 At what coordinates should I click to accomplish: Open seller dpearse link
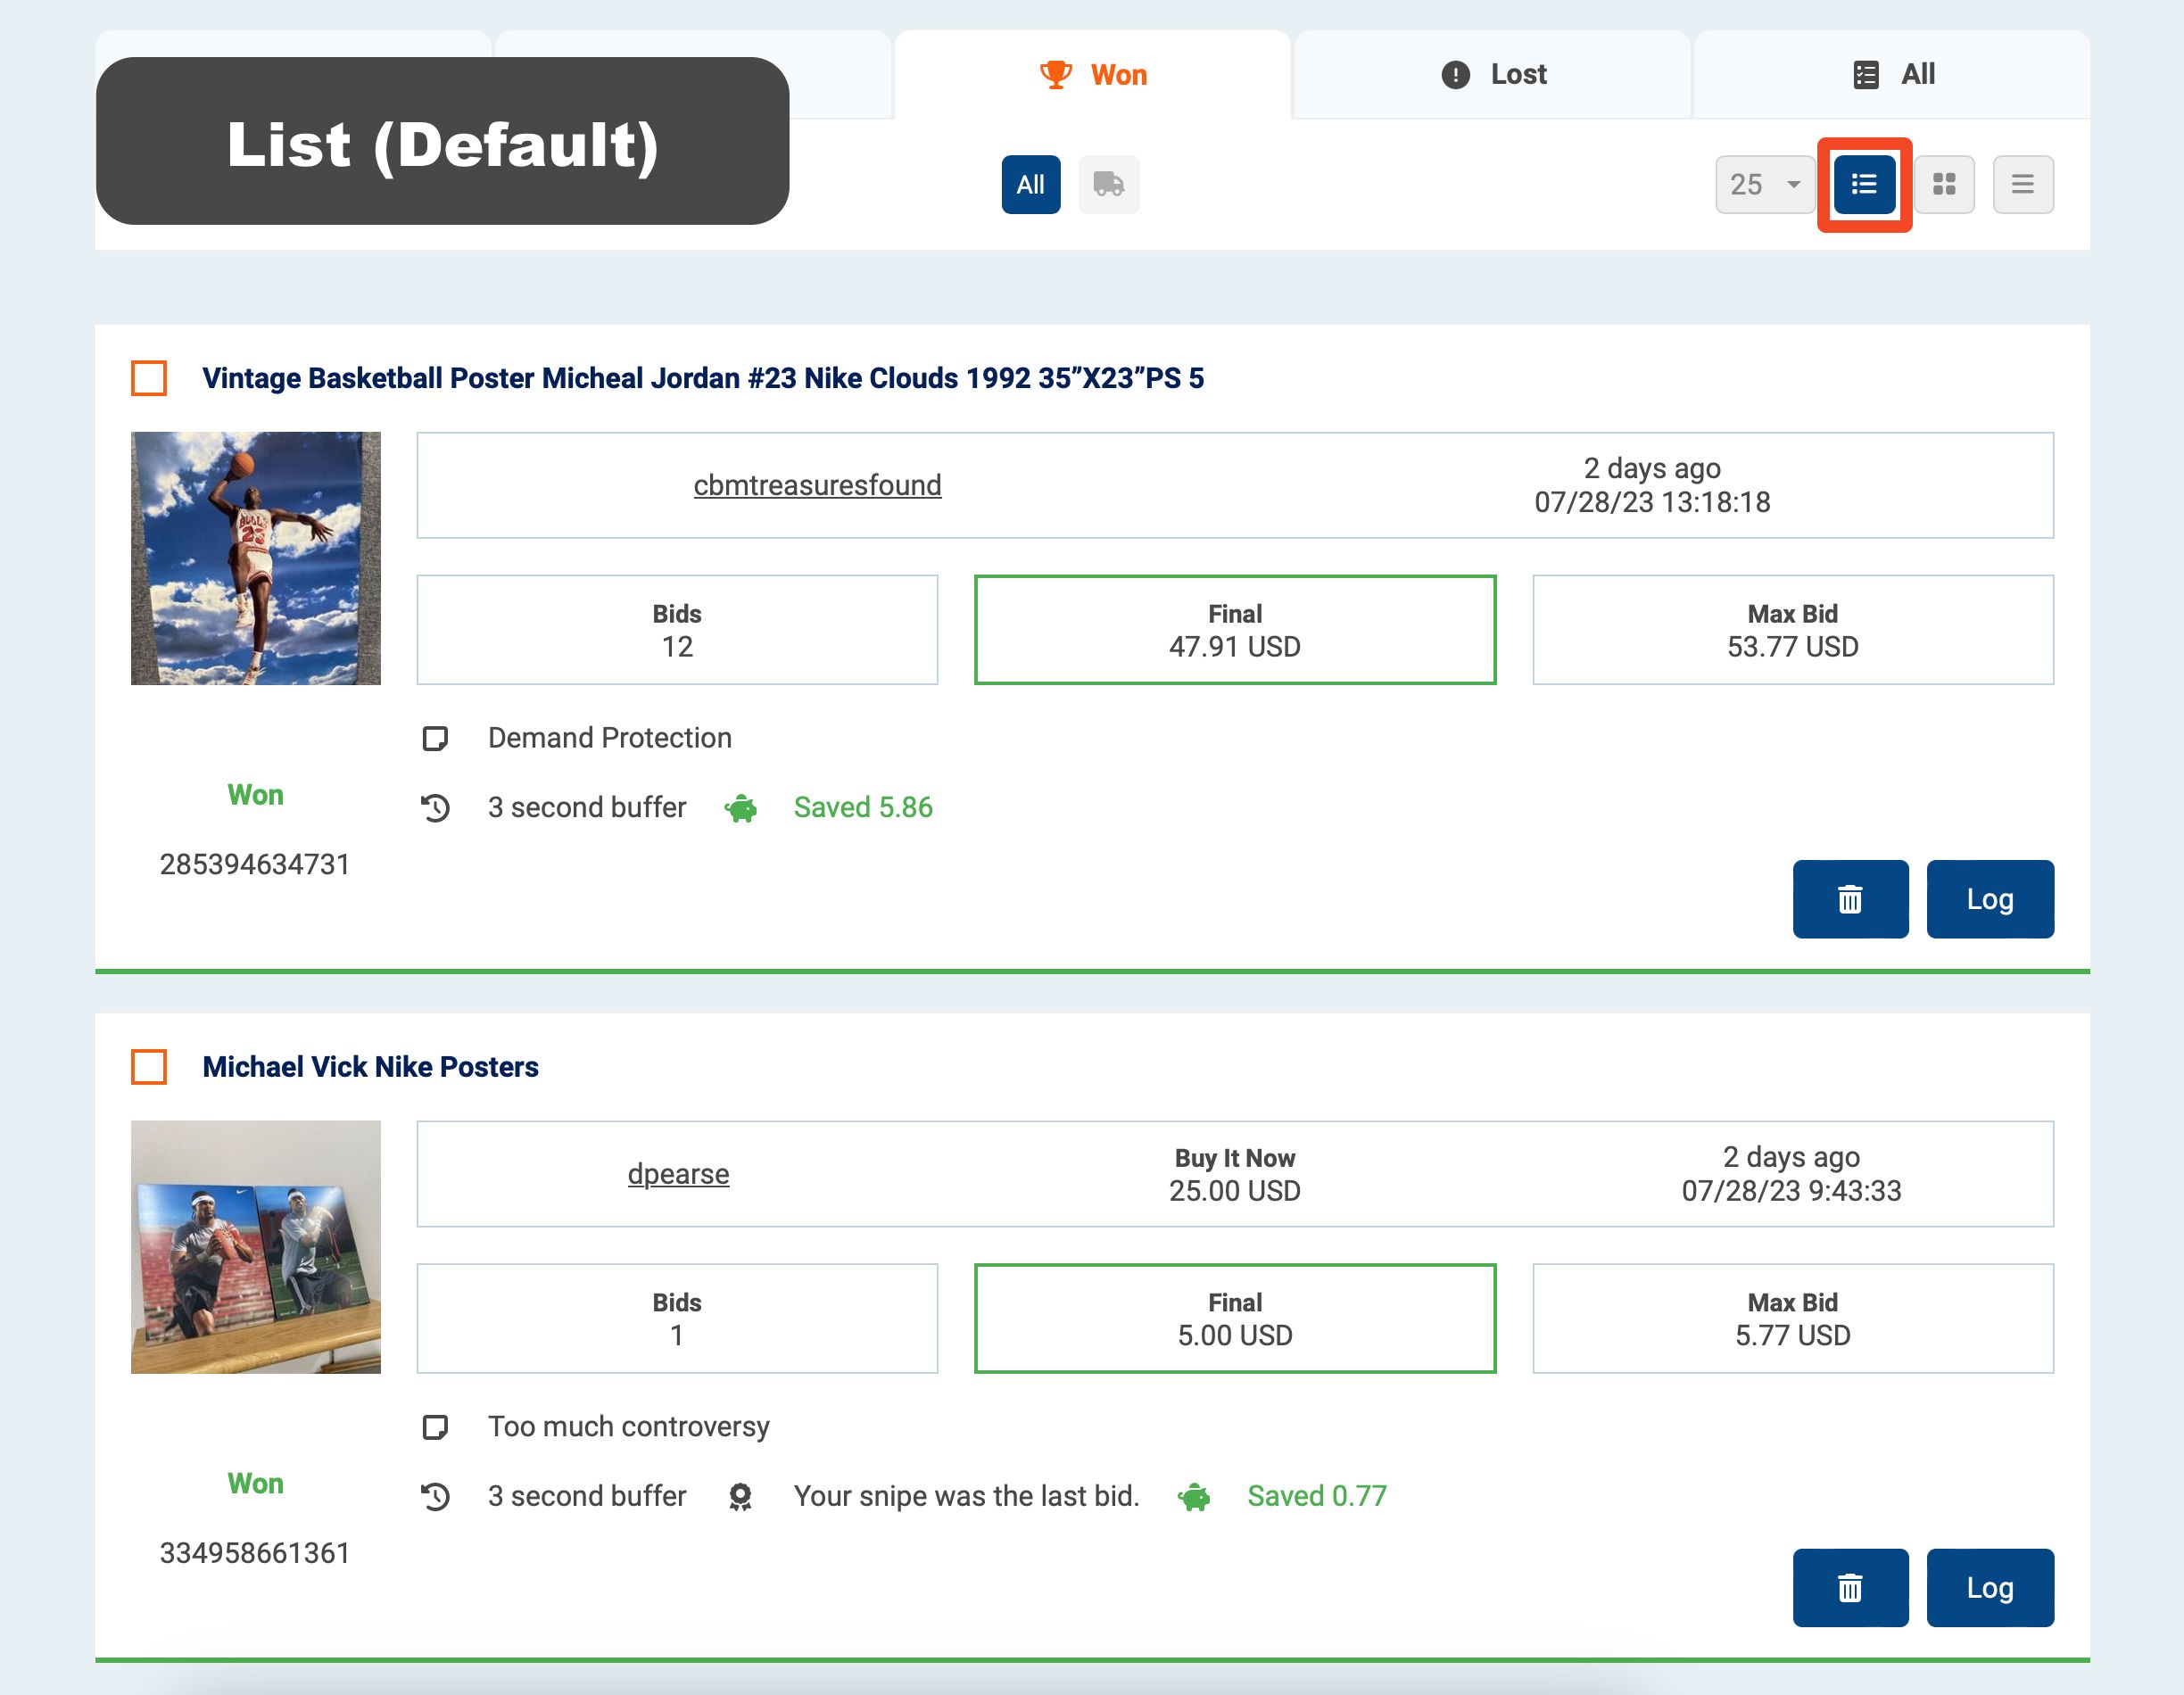tap(678, 1174)
